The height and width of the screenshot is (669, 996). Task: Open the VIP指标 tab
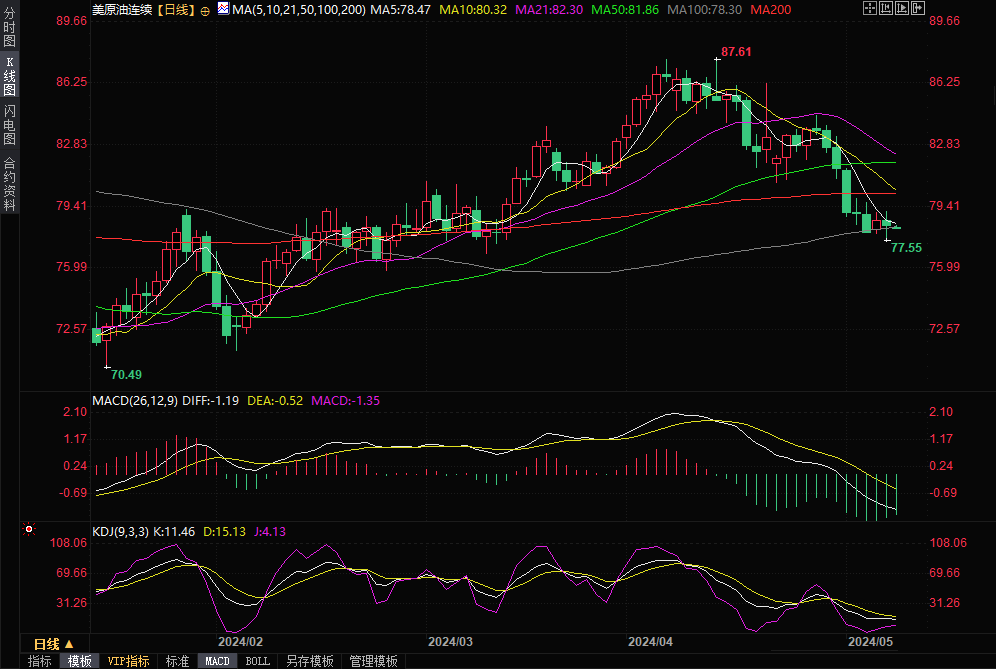(x=128, y=661)
